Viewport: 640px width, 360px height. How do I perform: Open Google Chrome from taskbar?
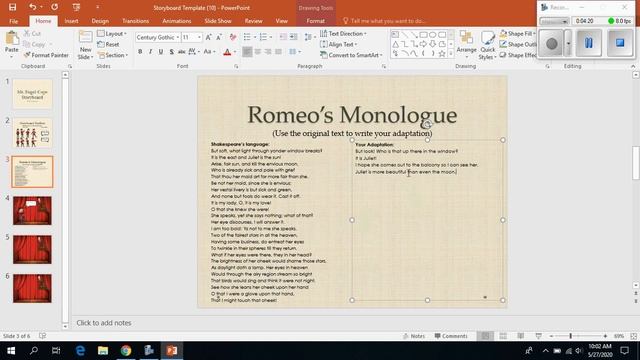(126, 351)
